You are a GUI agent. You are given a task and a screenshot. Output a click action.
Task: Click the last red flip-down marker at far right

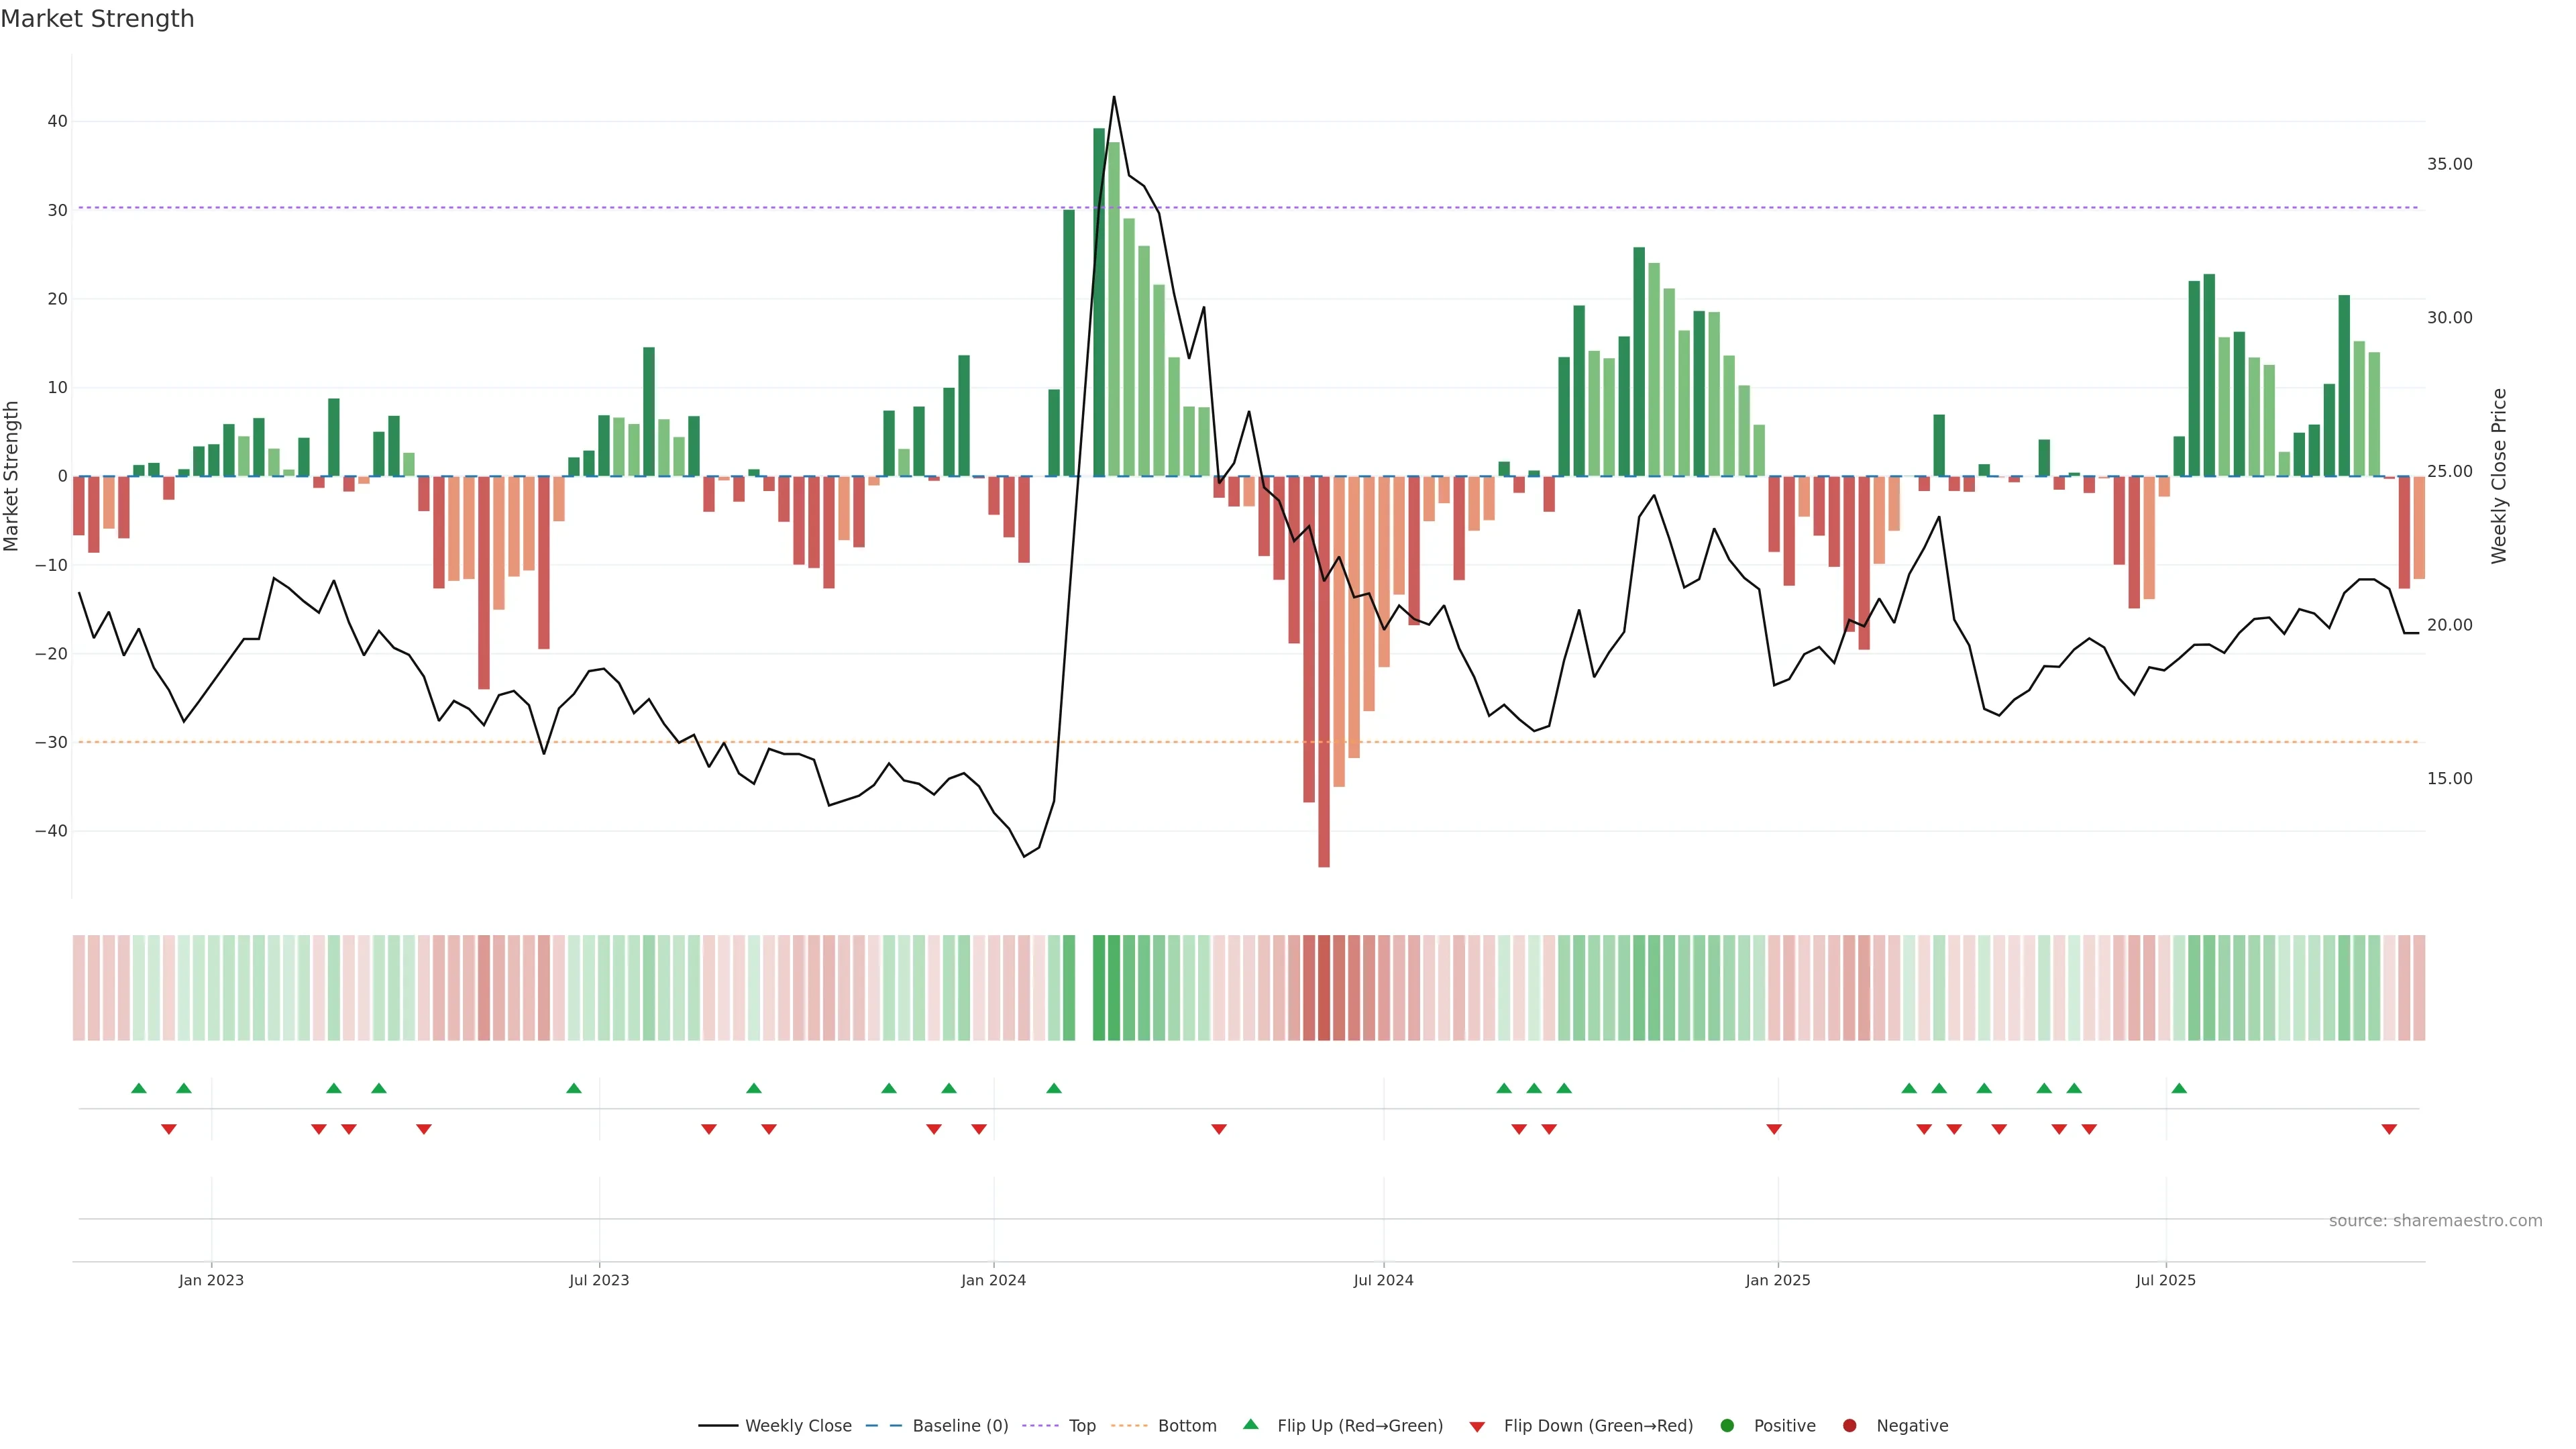click(2389, 1129)
